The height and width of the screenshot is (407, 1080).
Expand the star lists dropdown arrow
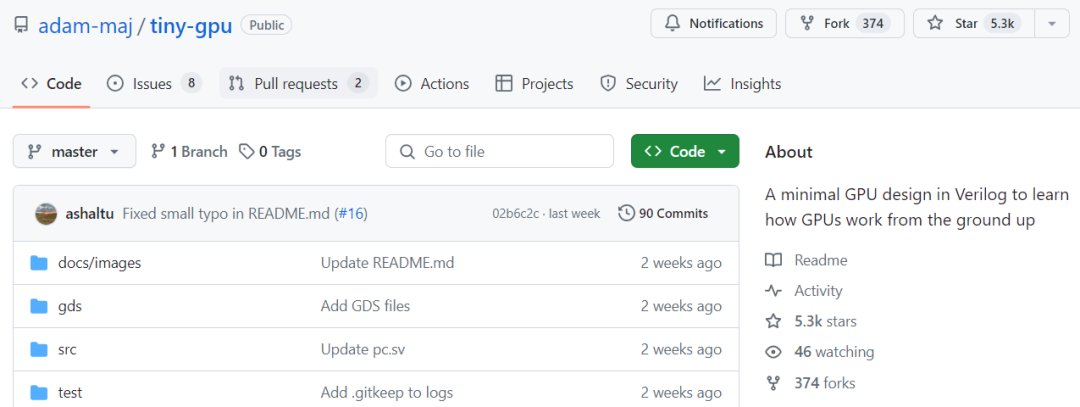(1051, 24)
